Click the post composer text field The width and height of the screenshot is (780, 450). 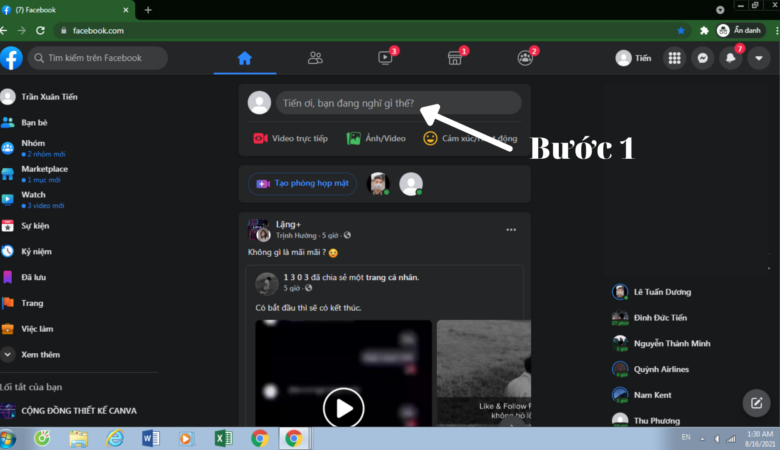point(398,103)
